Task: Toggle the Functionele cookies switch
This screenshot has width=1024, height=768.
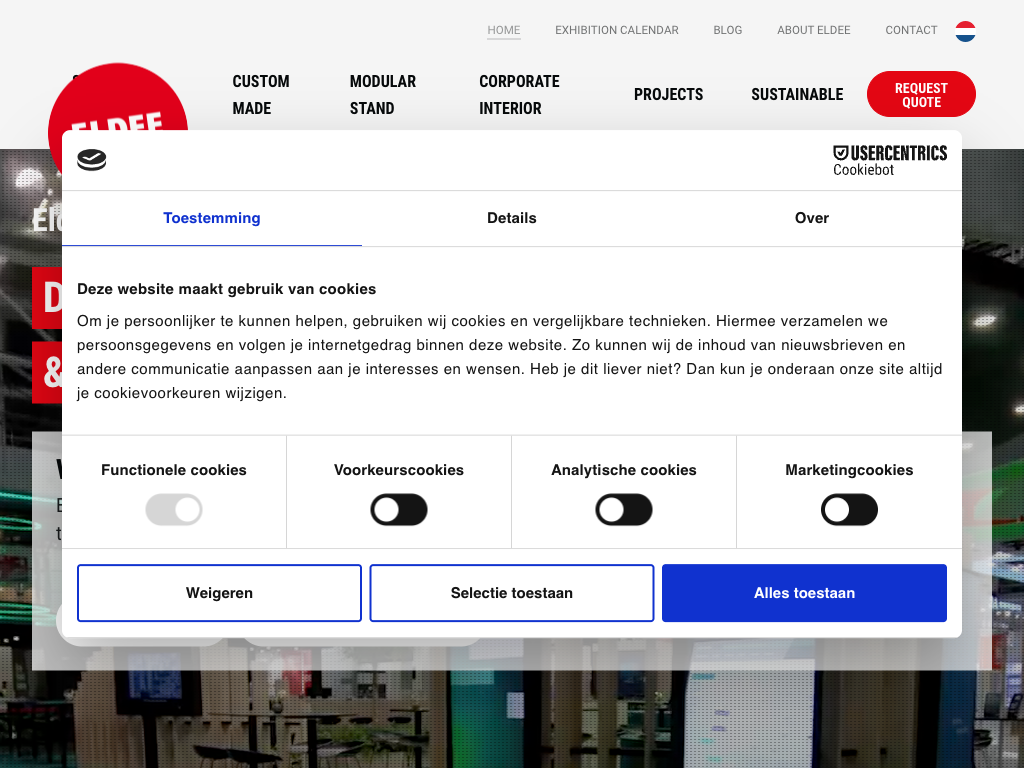Action: point(174,510)
